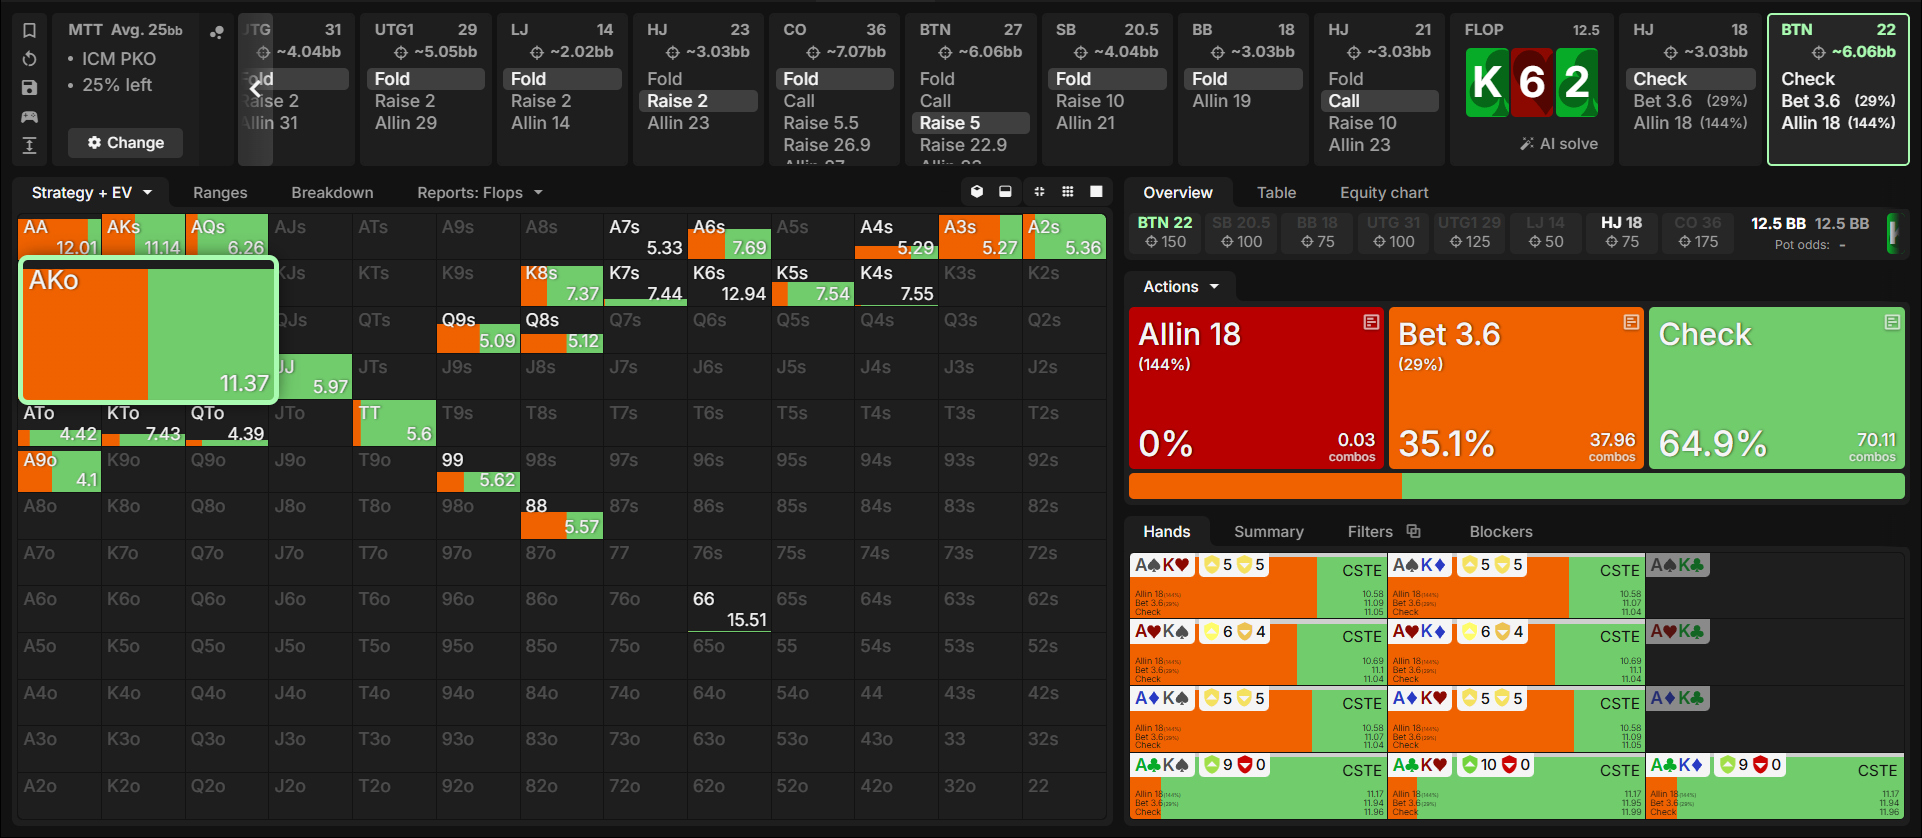Open practice mode via the gamepad icon
1922x838 pixels.
(x=29, y=117)
